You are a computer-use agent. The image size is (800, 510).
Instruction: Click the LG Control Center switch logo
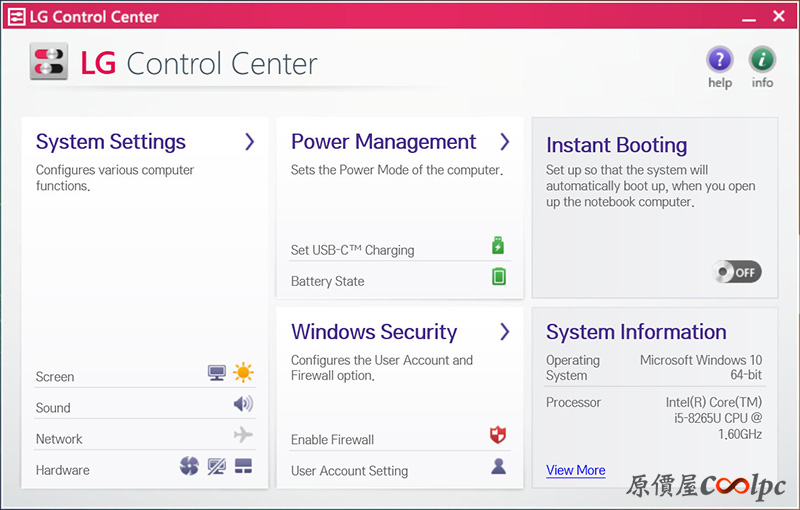pos(49,61)
